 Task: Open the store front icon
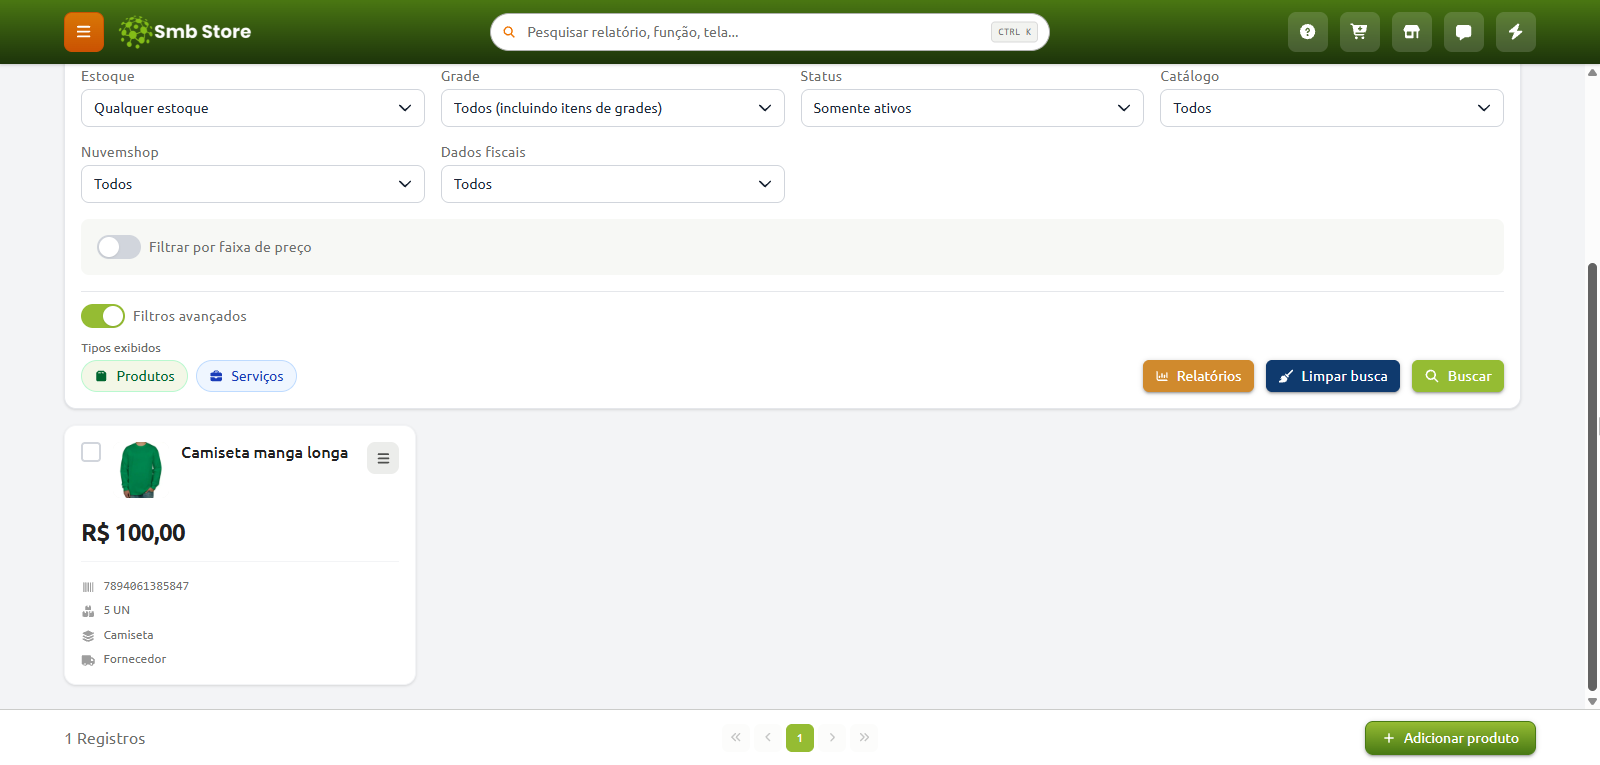1412,32
